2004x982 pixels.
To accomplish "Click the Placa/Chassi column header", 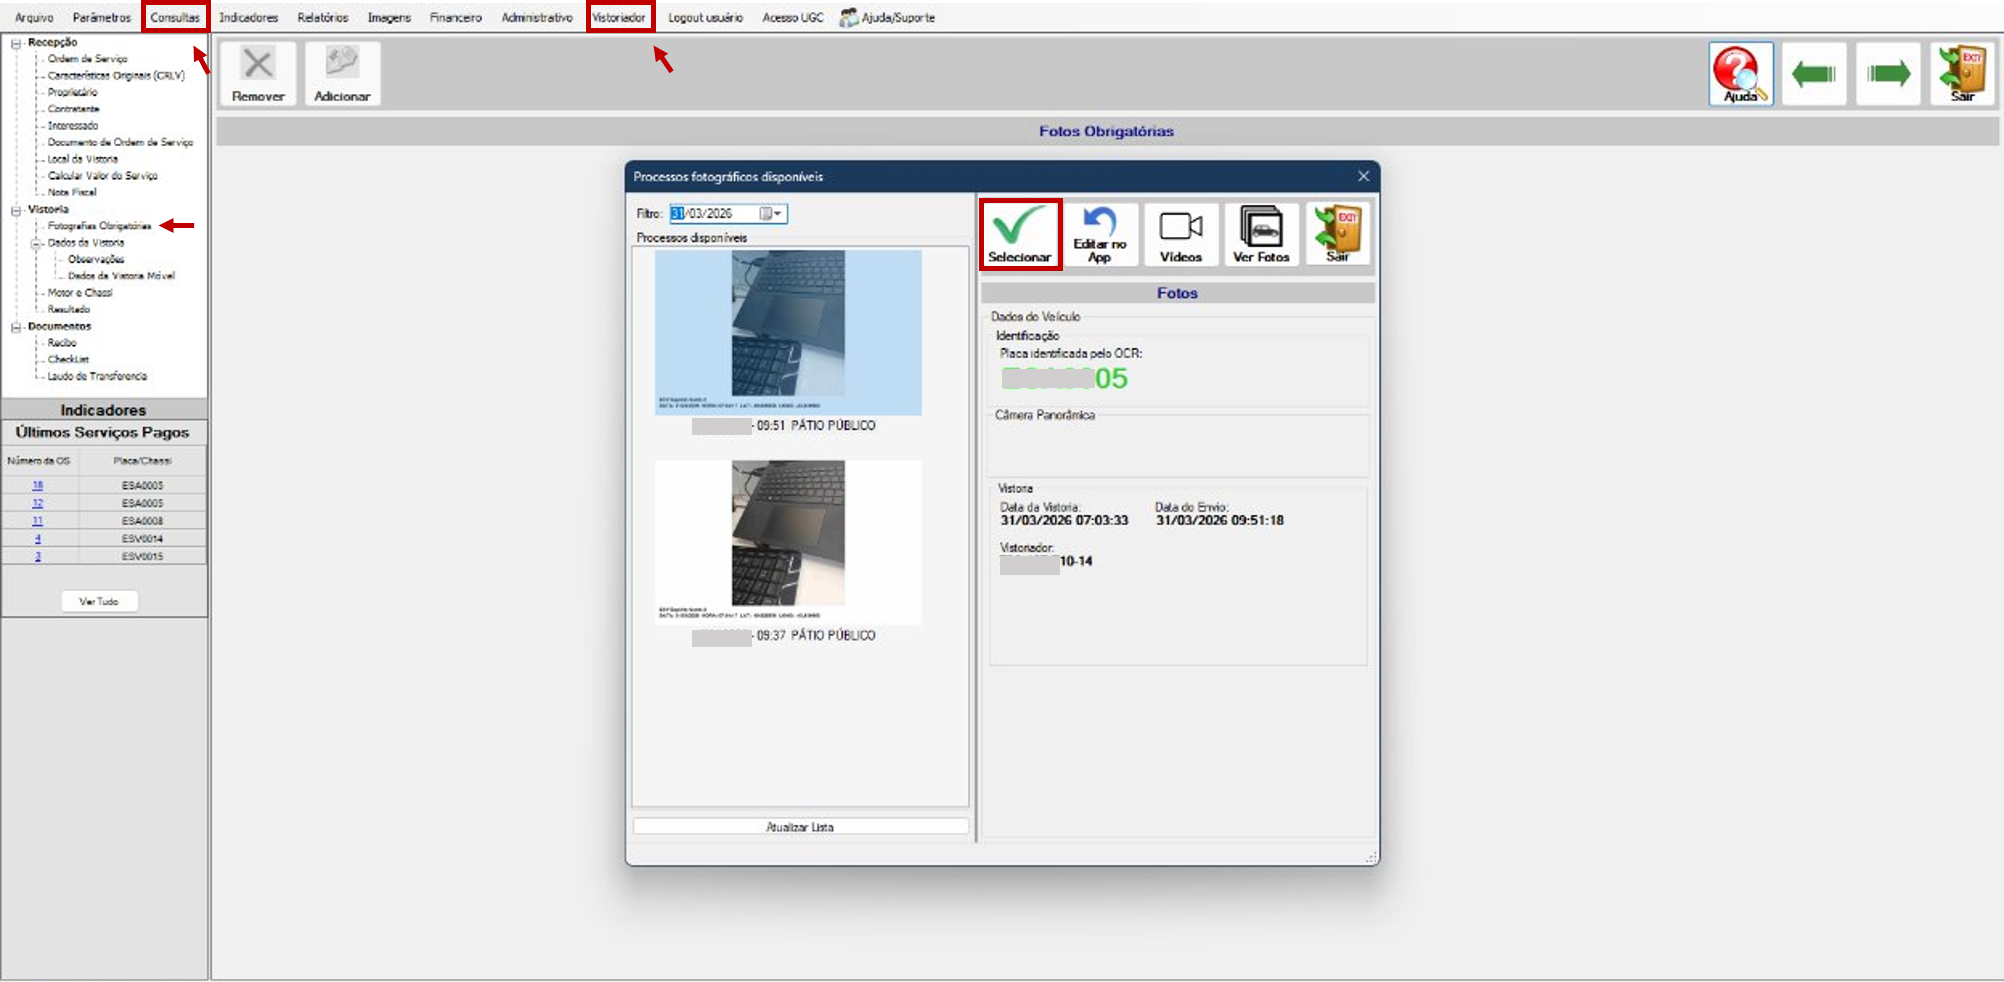I will tap(142, 461).
